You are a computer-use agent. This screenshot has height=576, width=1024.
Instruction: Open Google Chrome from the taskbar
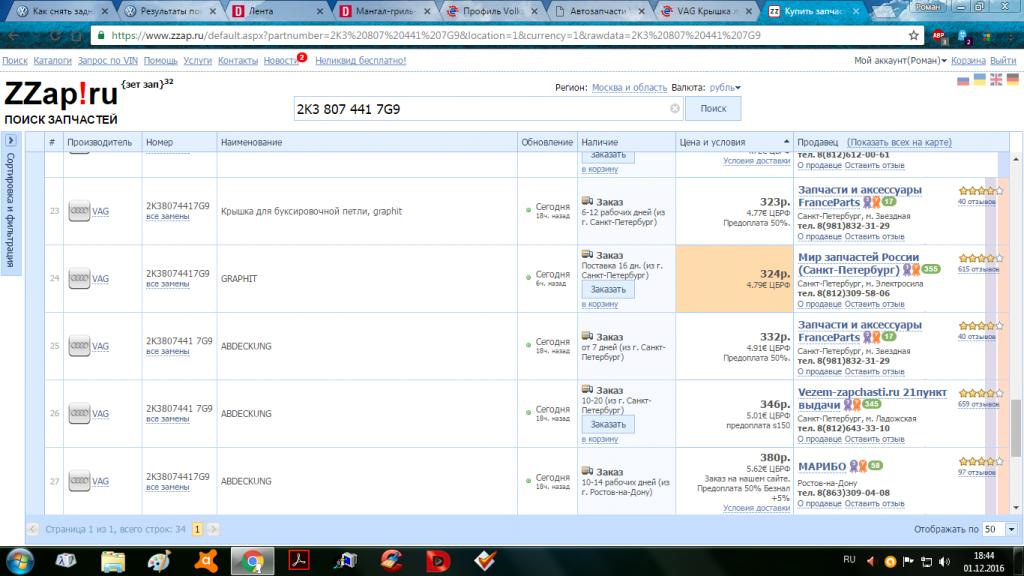pos(253,561)
